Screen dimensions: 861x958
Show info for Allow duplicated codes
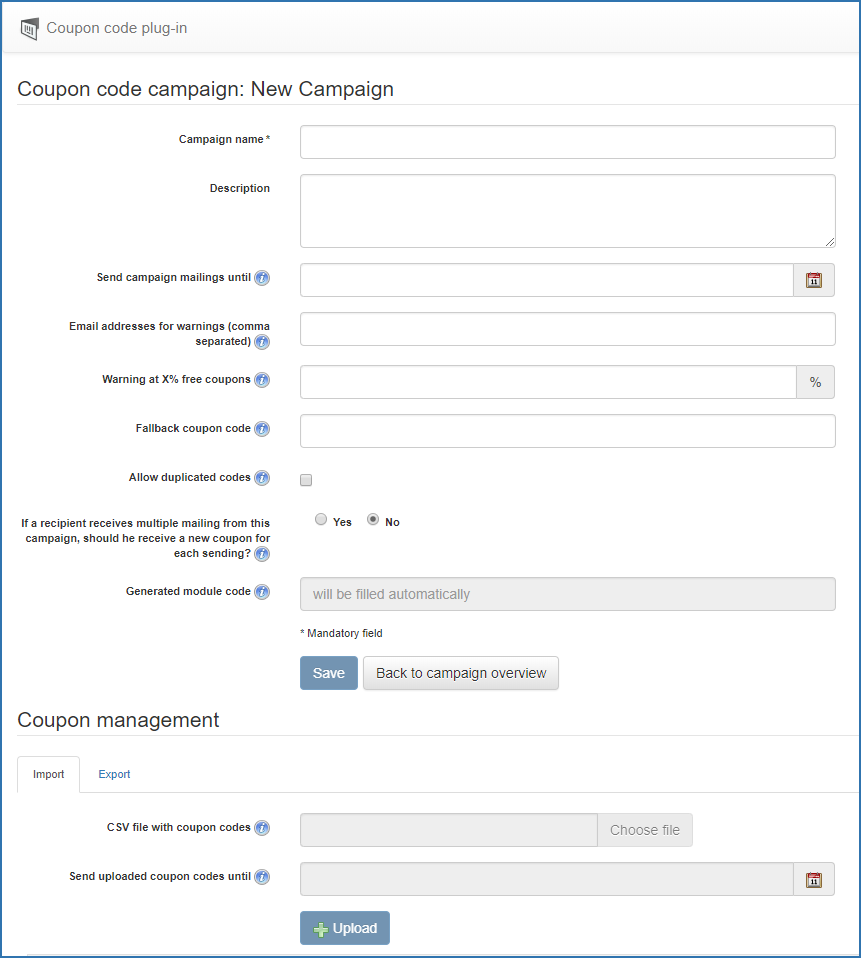[x=262, y=478]
